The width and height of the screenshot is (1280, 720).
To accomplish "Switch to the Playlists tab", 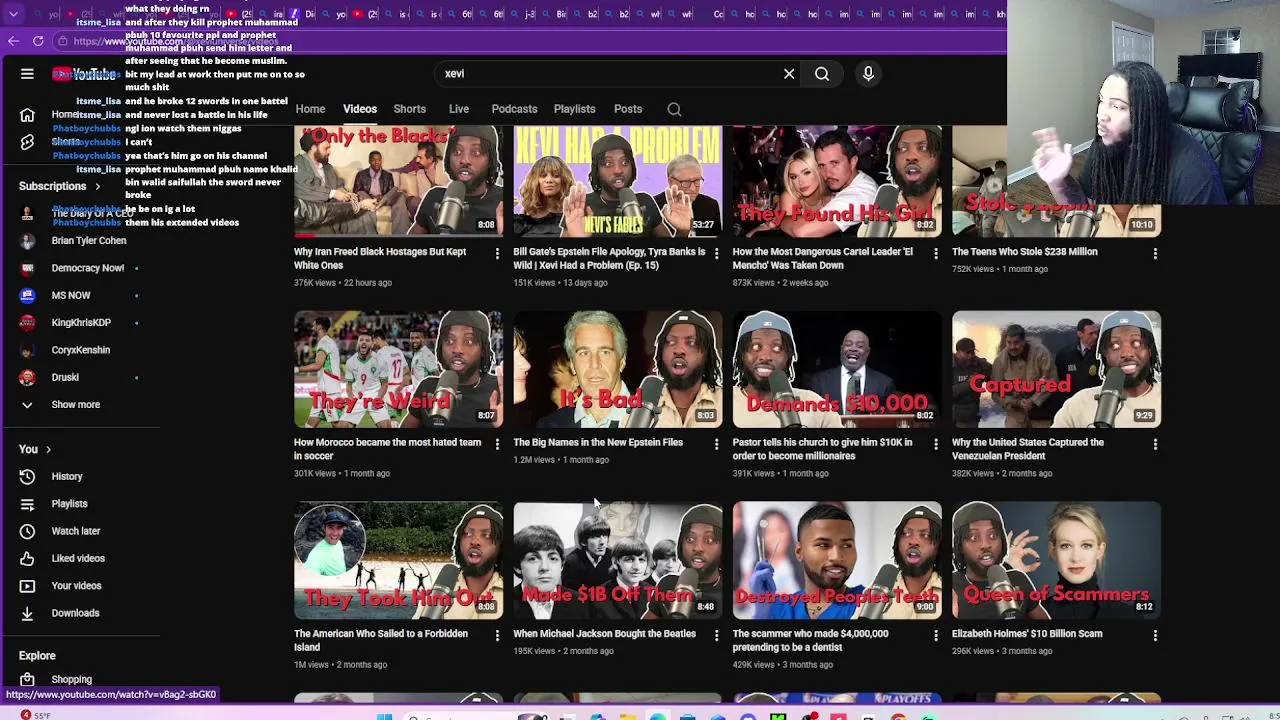I will coord(574,109).
